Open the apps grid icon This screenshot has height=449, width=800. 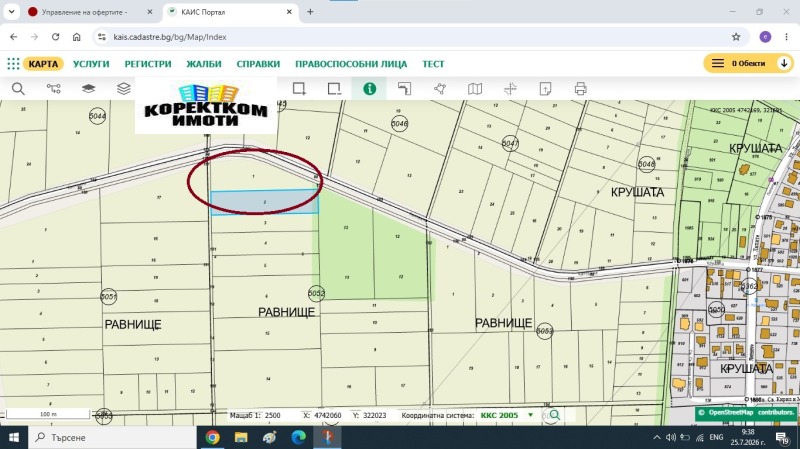(13, 64)
